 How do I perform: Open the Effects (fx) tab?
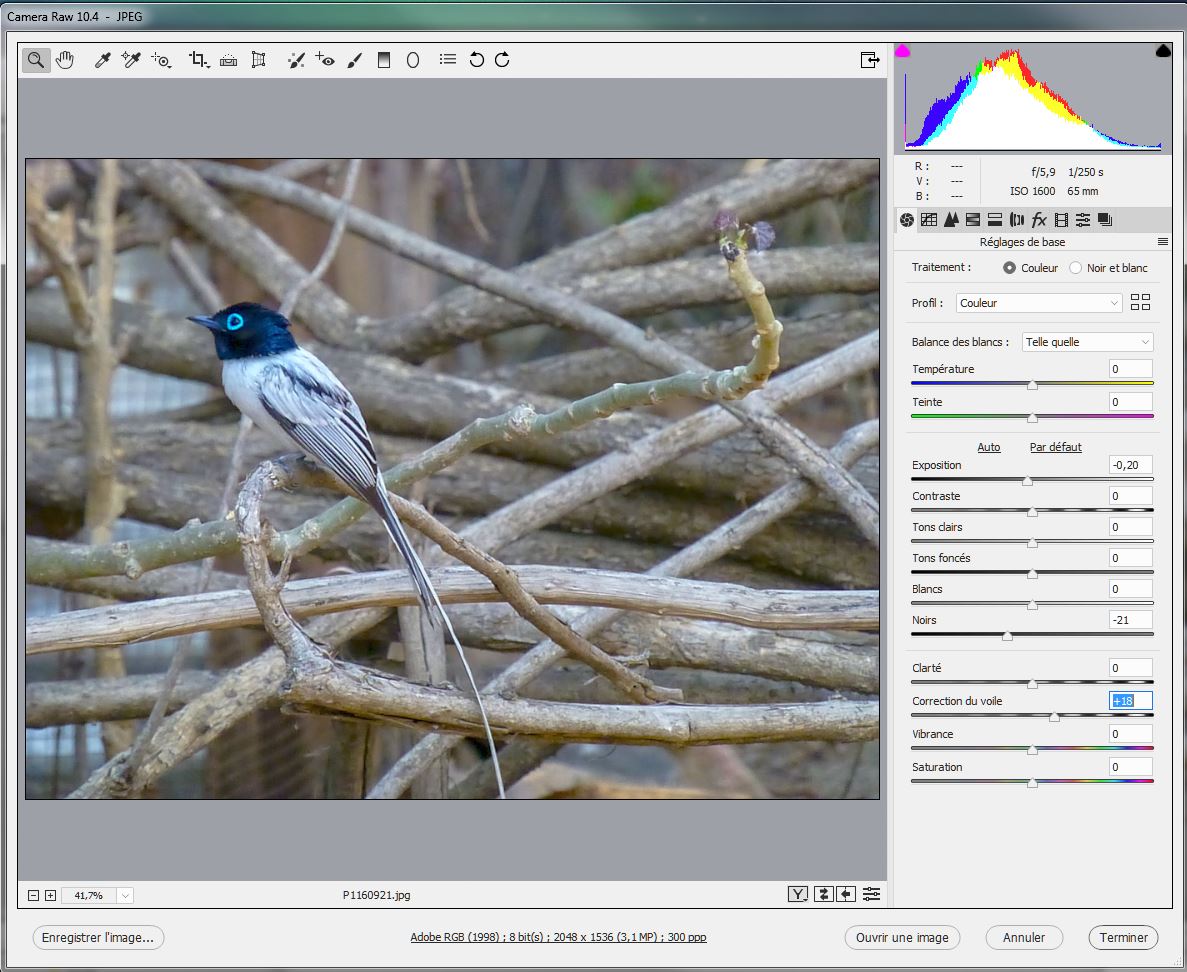tap(1039, 220)
